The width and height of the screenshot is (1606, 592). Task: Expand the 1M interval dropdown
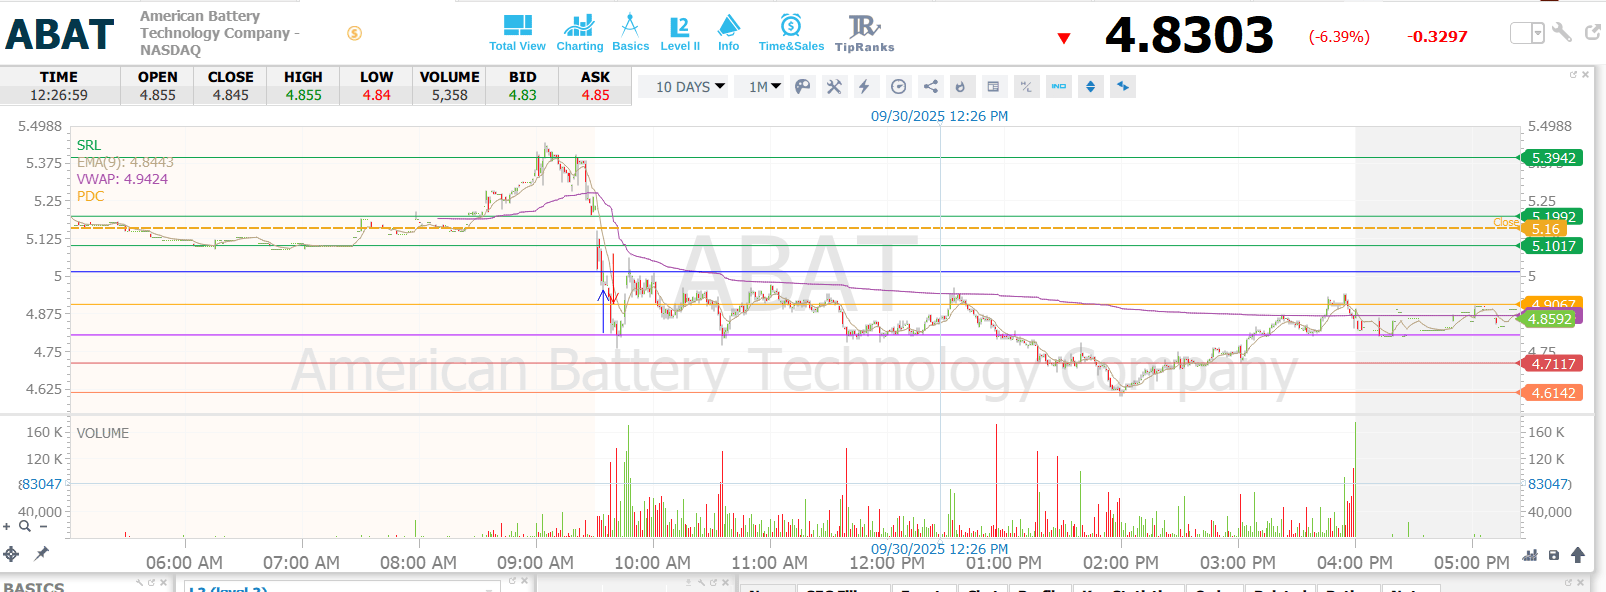click(765, 87)
